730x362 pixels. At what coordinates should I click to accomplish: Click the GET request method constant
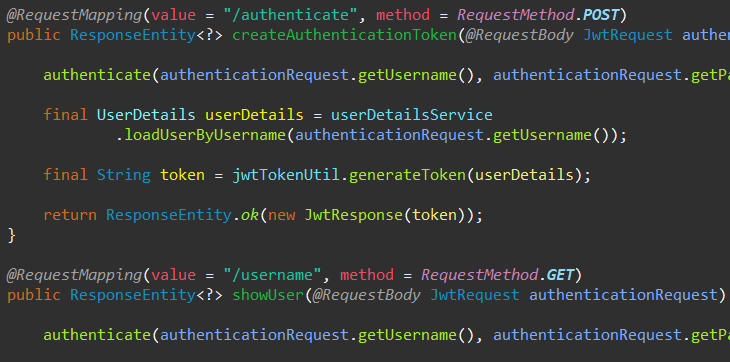[560, 275]
